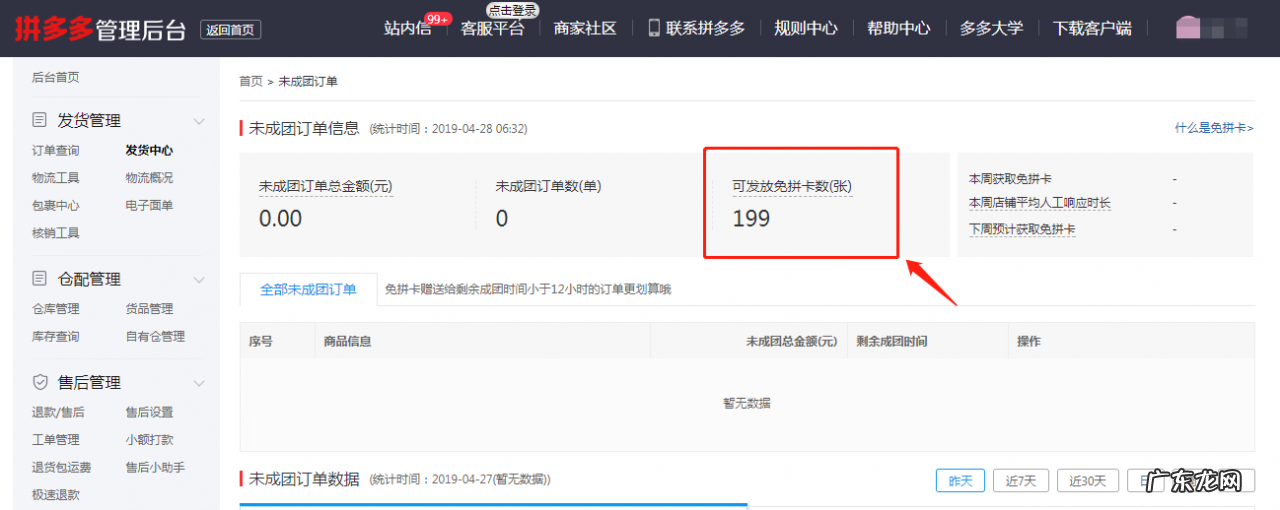Image resolution: width=1280 pixels, height=510 pixels.
Task: Click the 本周获取免拼卡 label
Action: pos(1010,179)
